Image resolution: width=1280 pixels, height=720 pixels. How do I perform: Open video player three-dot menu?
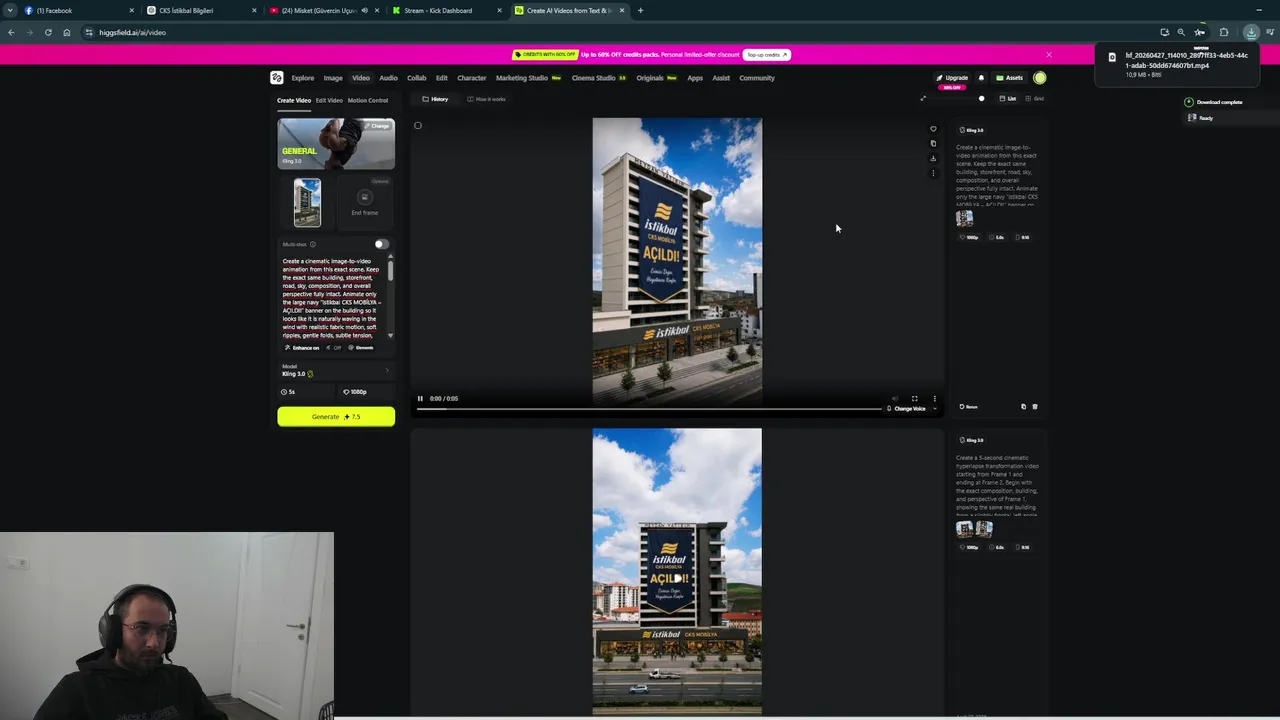[934, 398]
